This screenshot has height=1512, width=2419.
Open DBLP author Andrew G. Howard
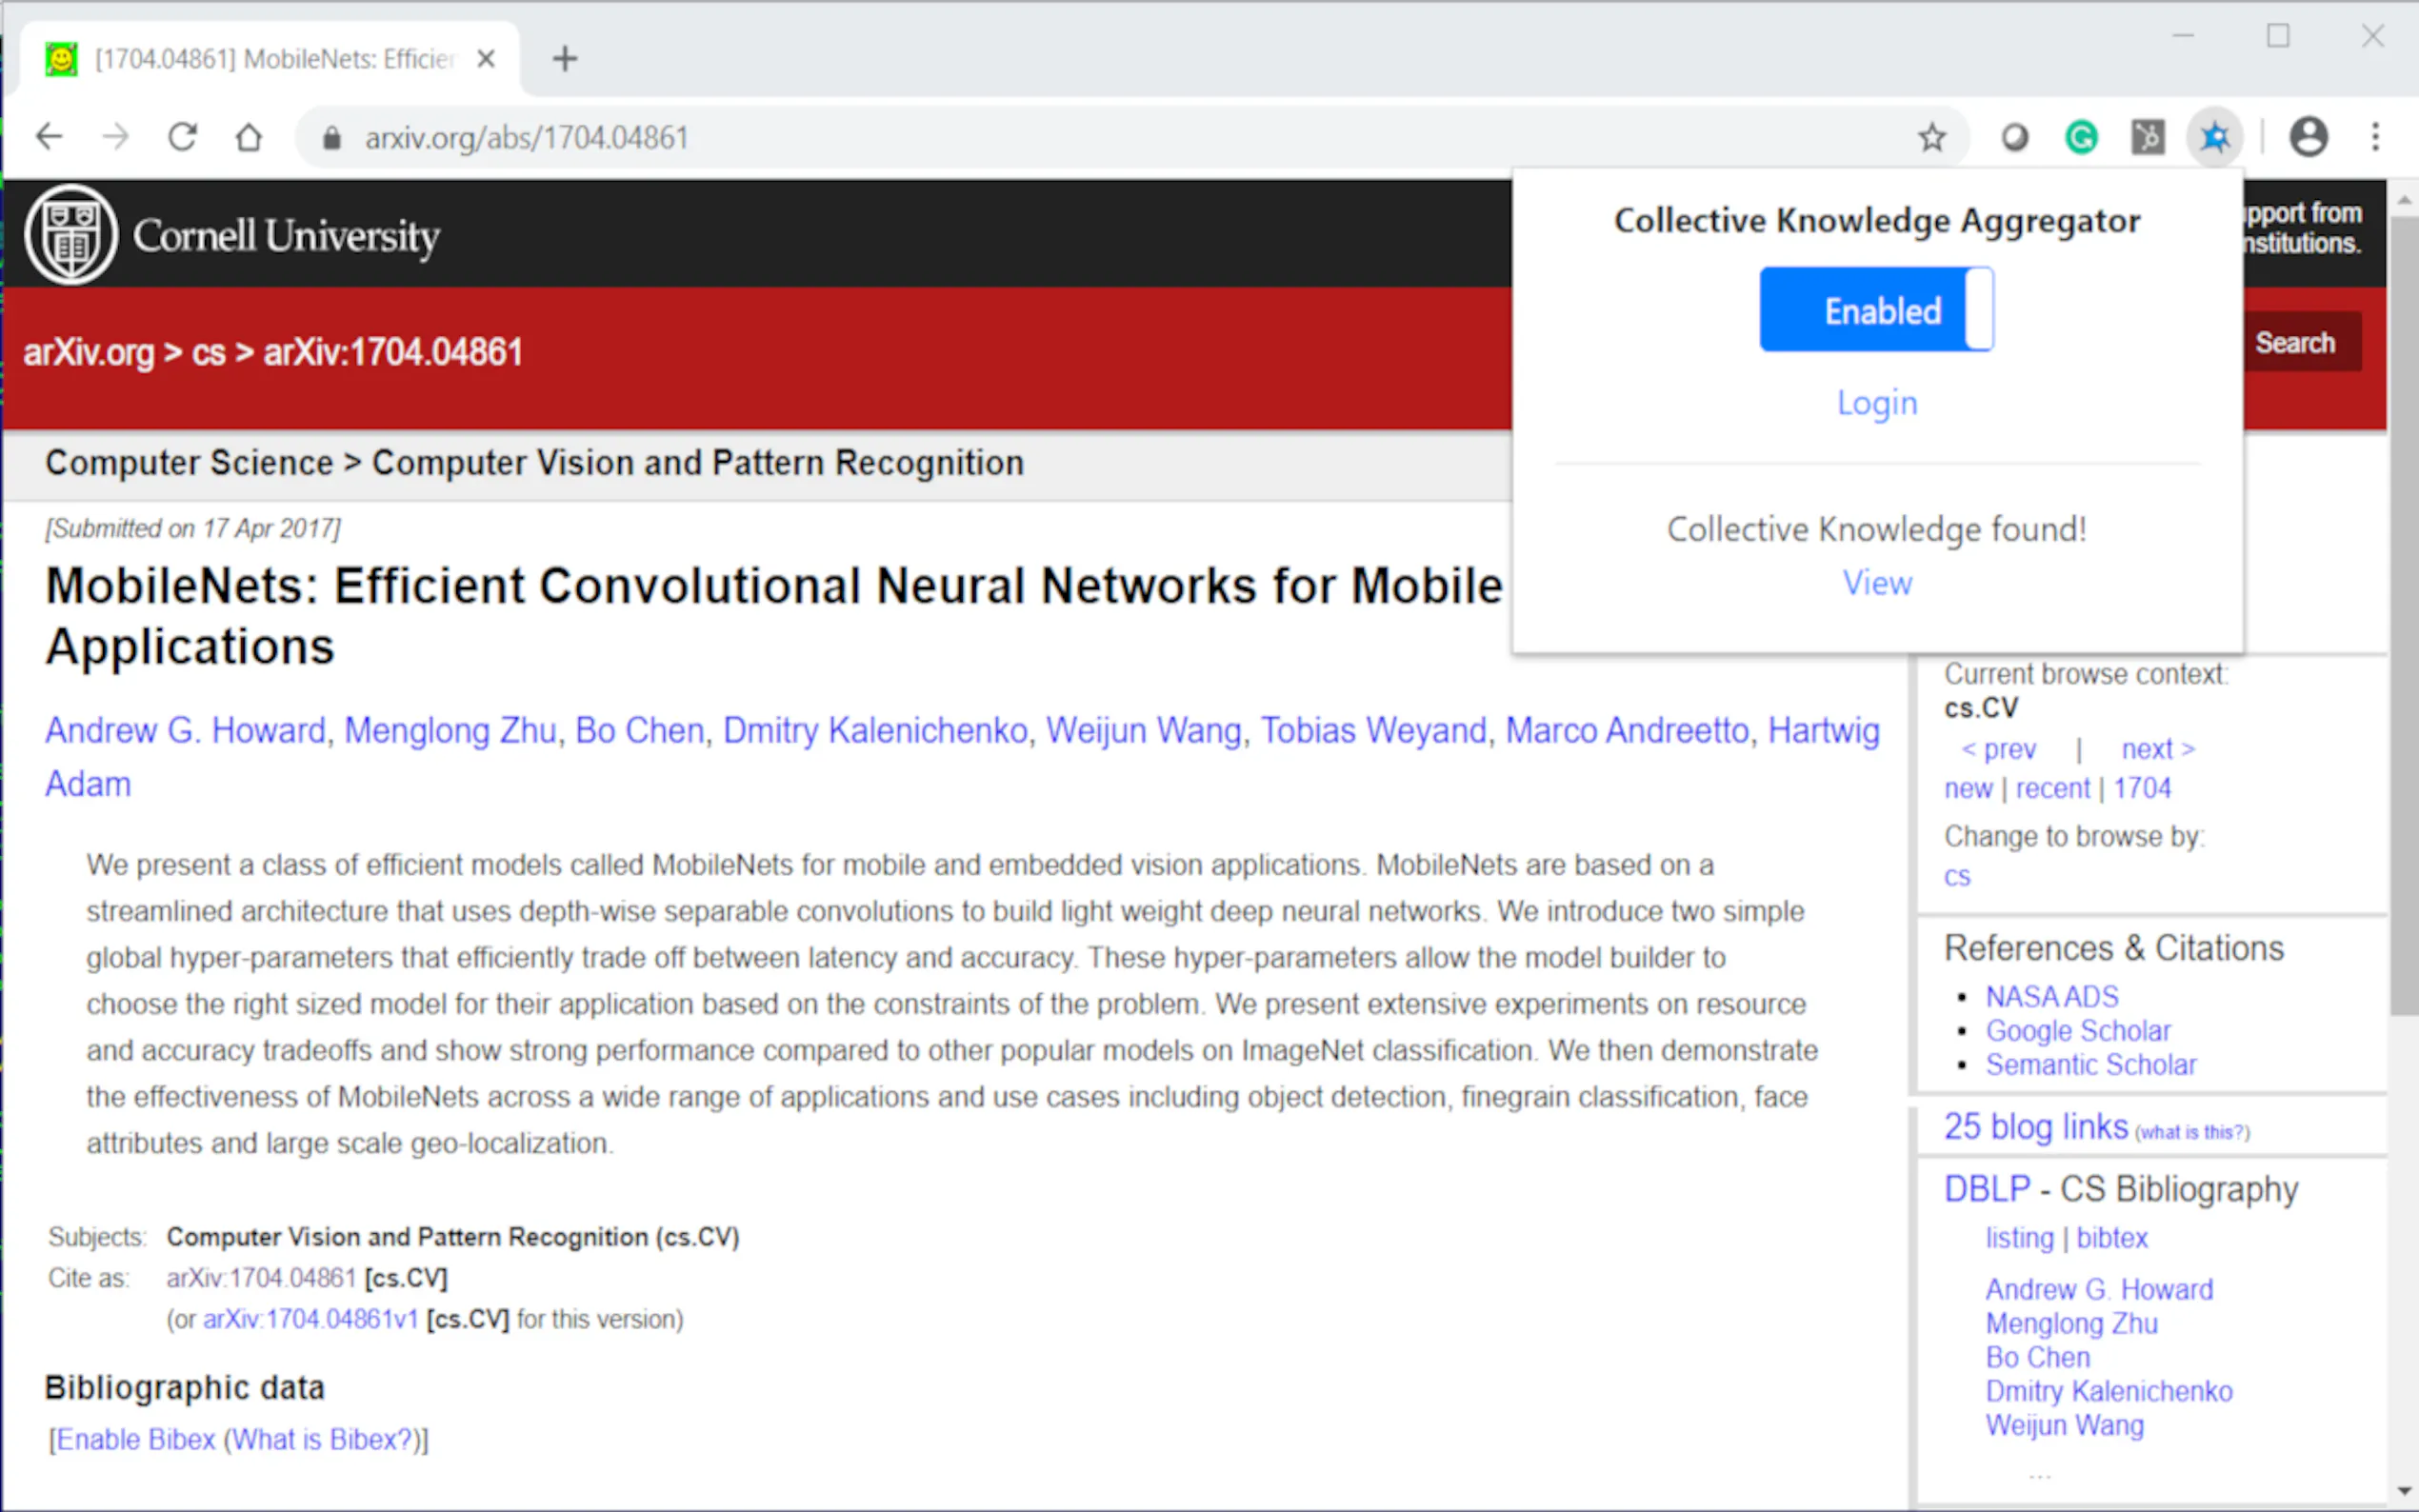click(x=2099, y=1290)
